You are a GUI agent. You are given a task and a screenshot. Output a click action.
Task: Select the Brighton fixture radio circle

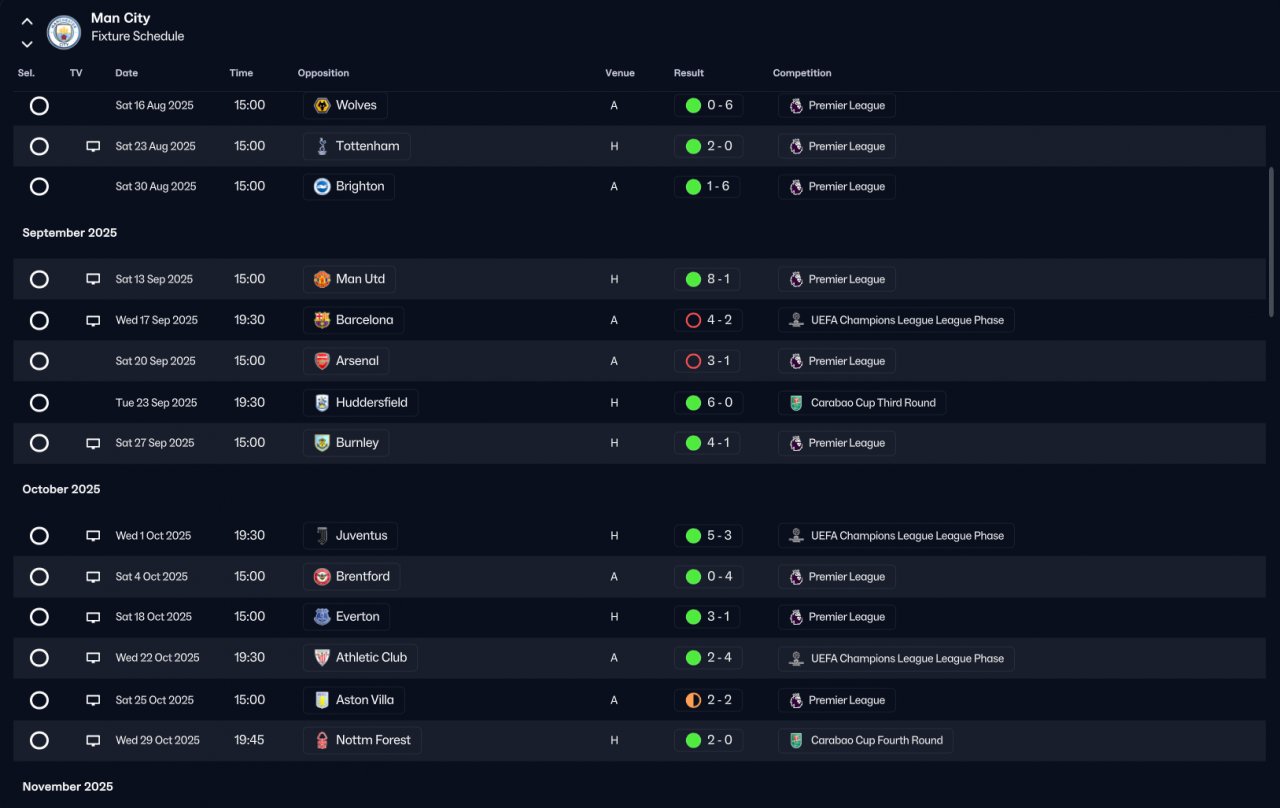click(39, 186)
